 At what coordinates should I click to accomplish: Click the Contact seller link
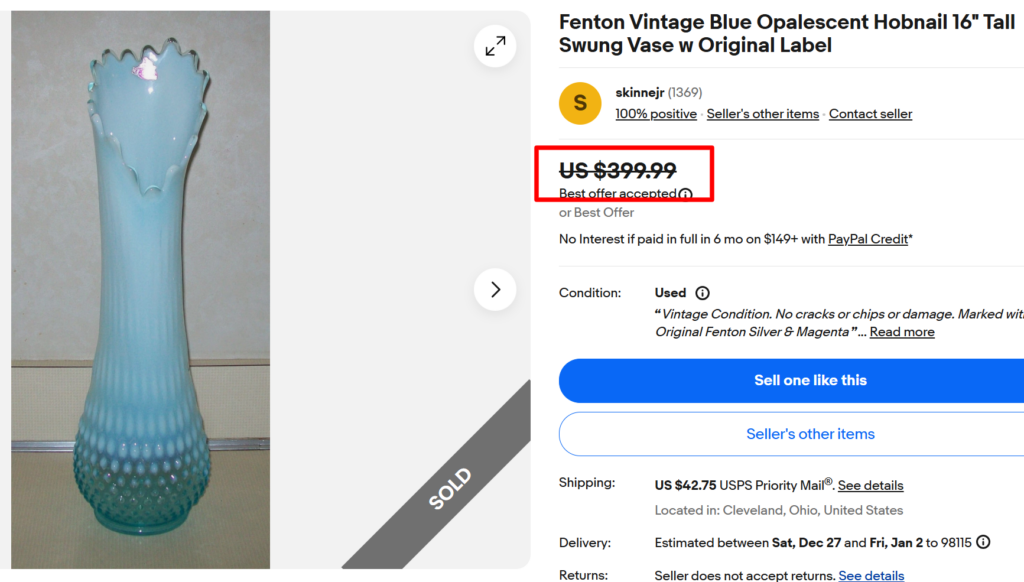click(870, 114)
